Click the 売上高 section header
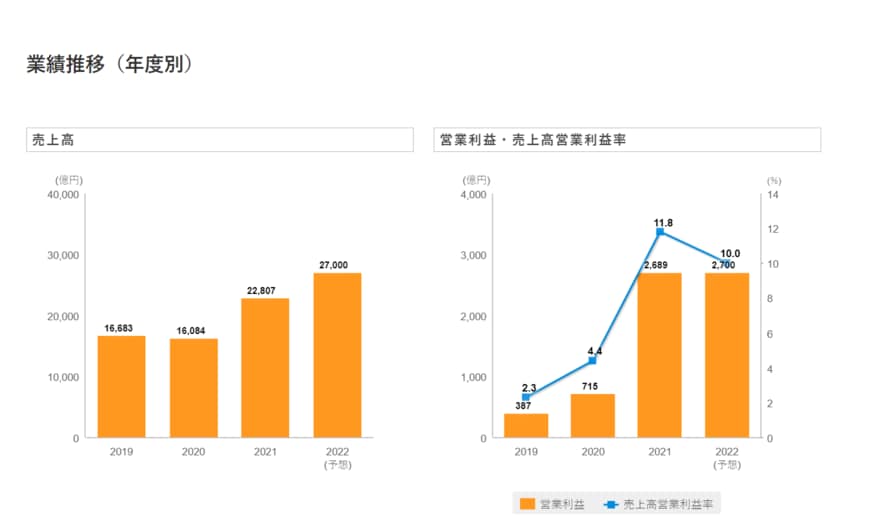870x526 pixels. [x=220, y=140]
